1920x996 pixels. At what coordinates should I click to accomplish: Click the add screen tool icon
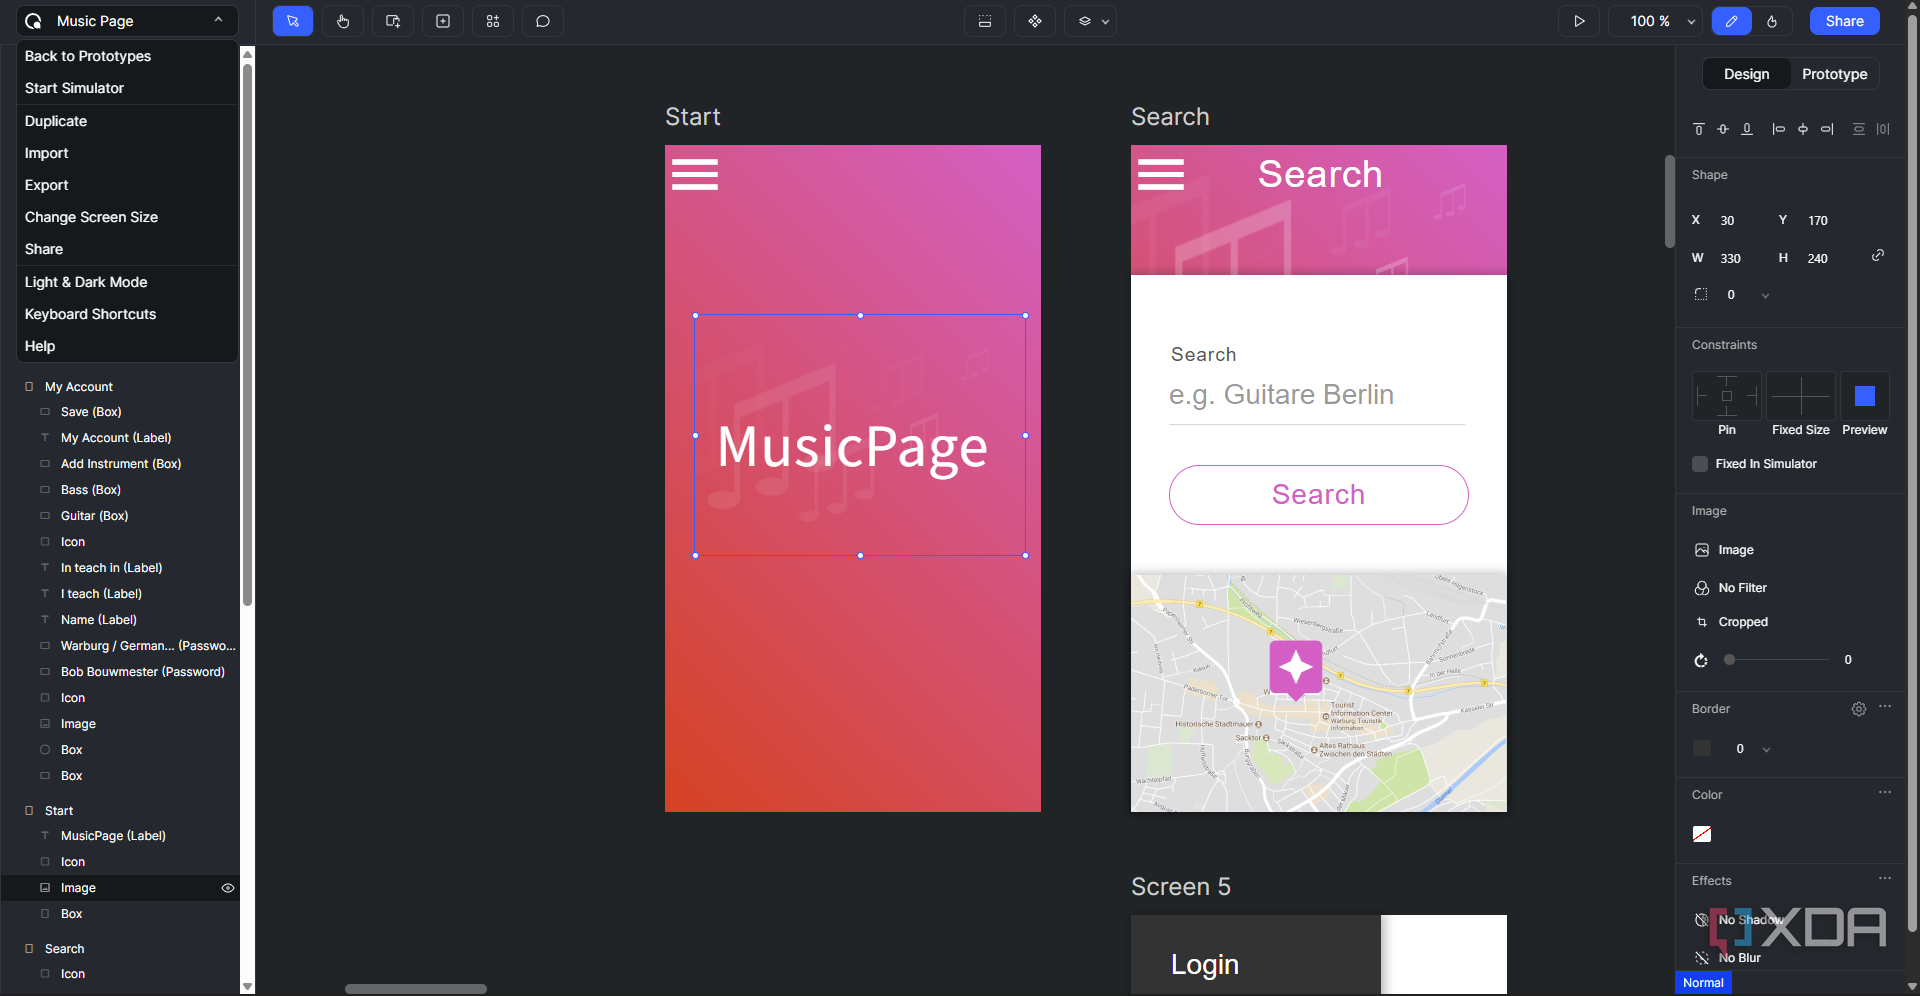click(x=393, y=21)
